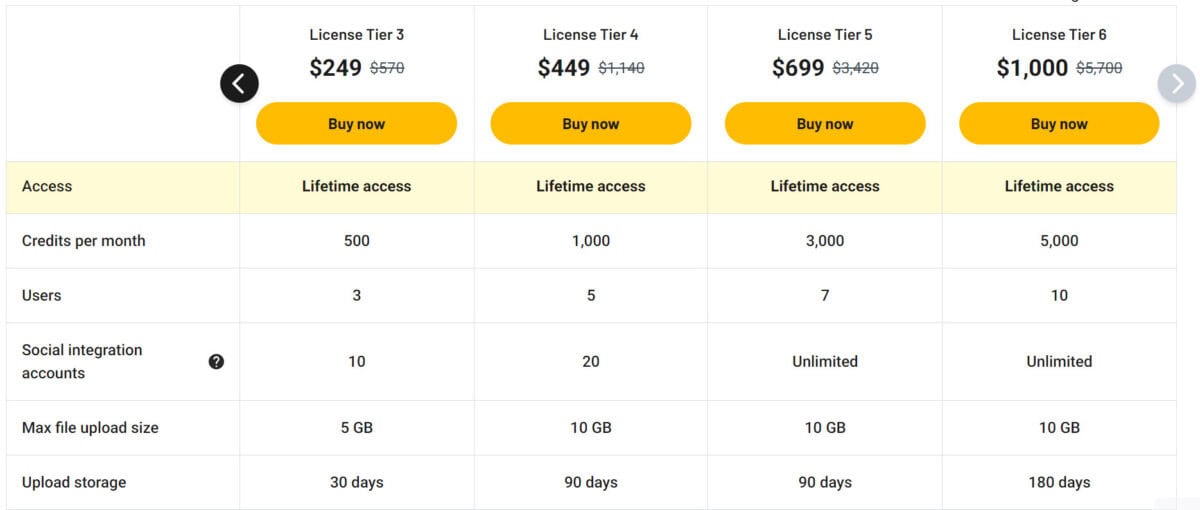The width and height of the screenshot is (1200, 510).
Task: Click the next tier gray arrow
Action: pyautogui.click(x=1177, y=84)
